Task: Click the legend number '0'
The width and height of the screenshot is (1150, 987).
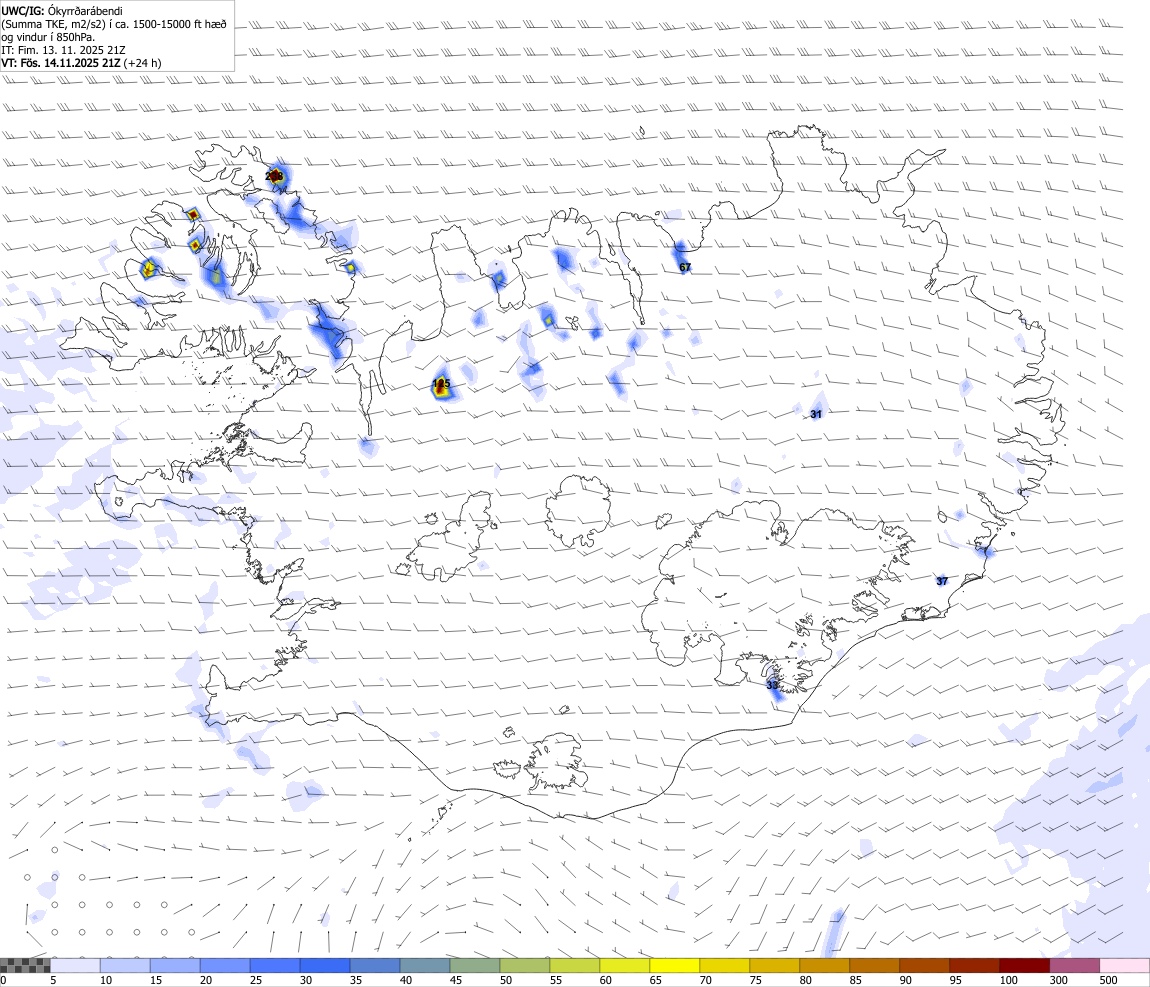Action: (x=4, y=980)
